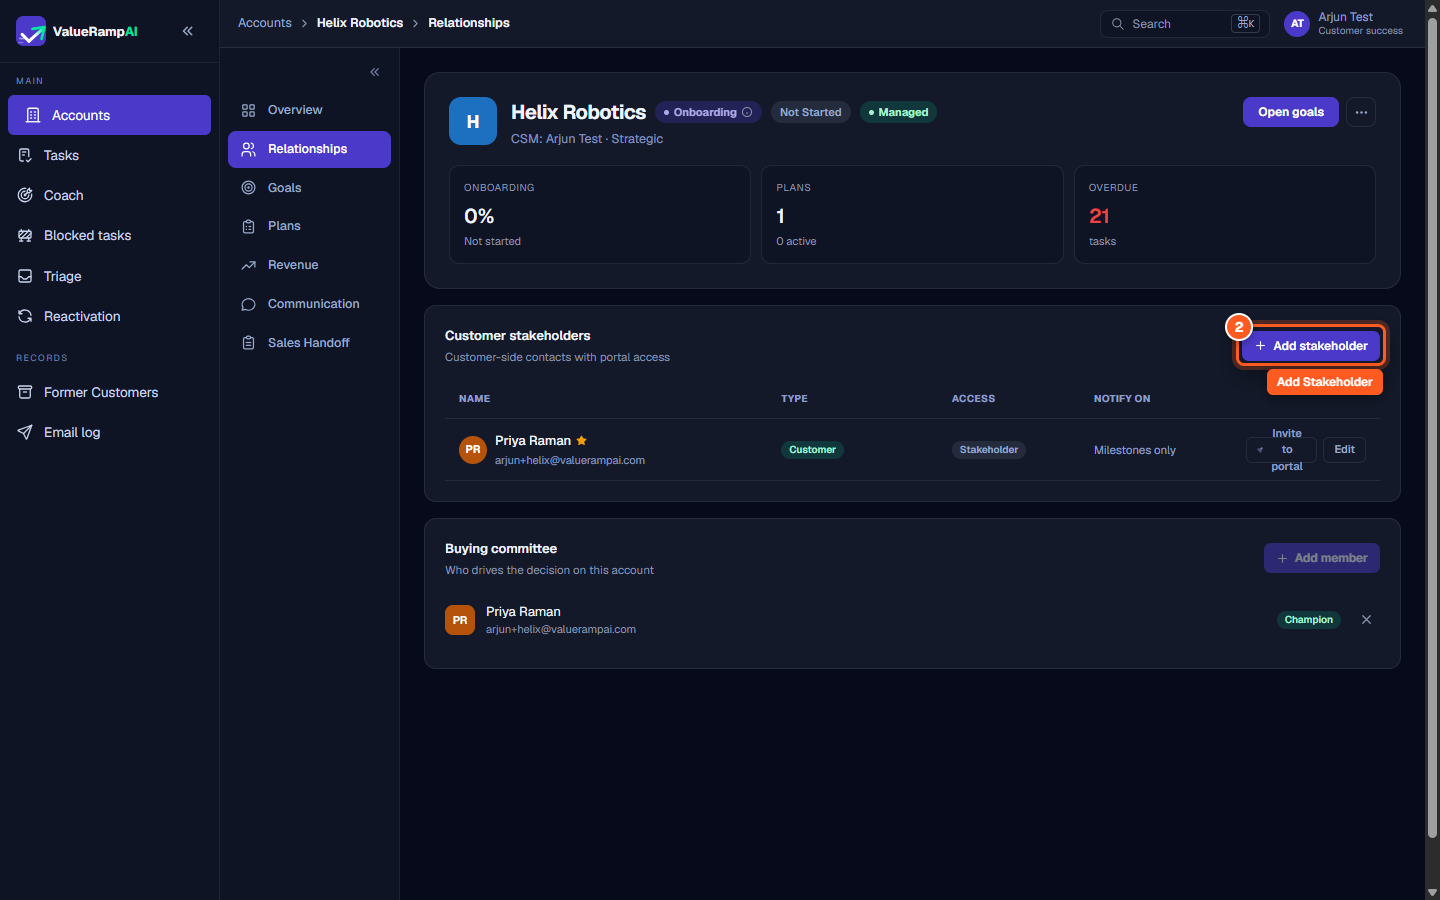This screenshot has height=900, width=1440.
Task: Open Former Customers records
Action: [x=109, y=392]
